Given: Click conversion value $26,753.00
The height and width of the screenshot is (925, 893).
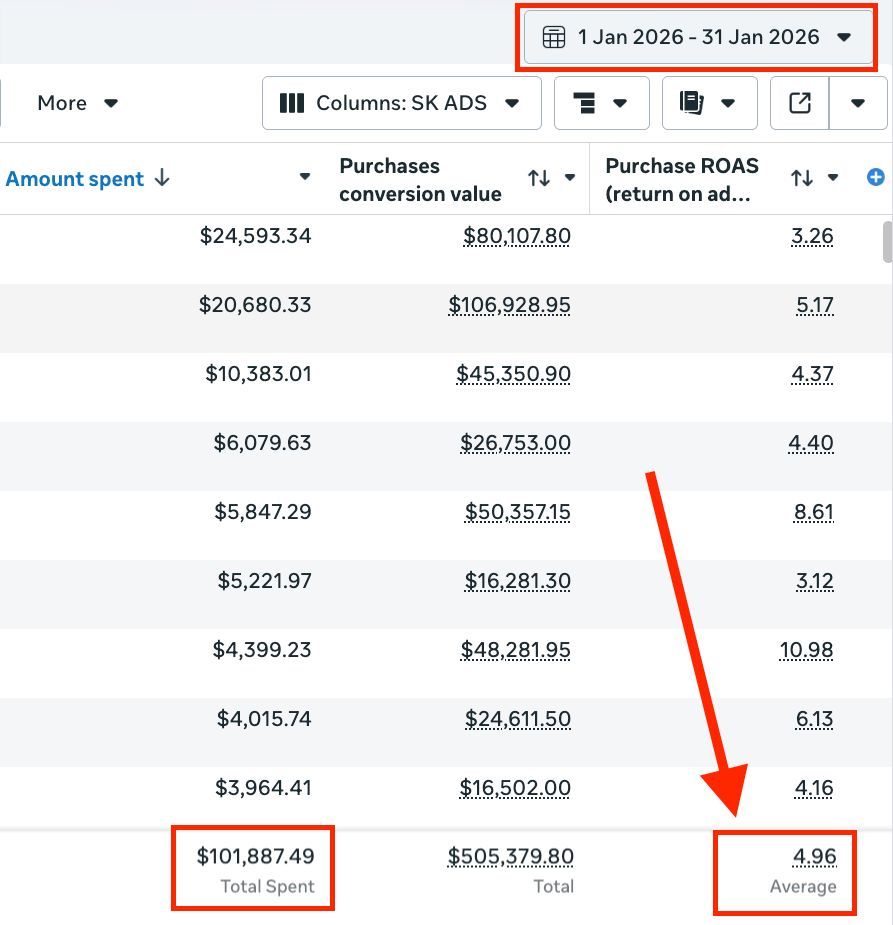Looking at the screenshot, I should click(x=516, y=443).
